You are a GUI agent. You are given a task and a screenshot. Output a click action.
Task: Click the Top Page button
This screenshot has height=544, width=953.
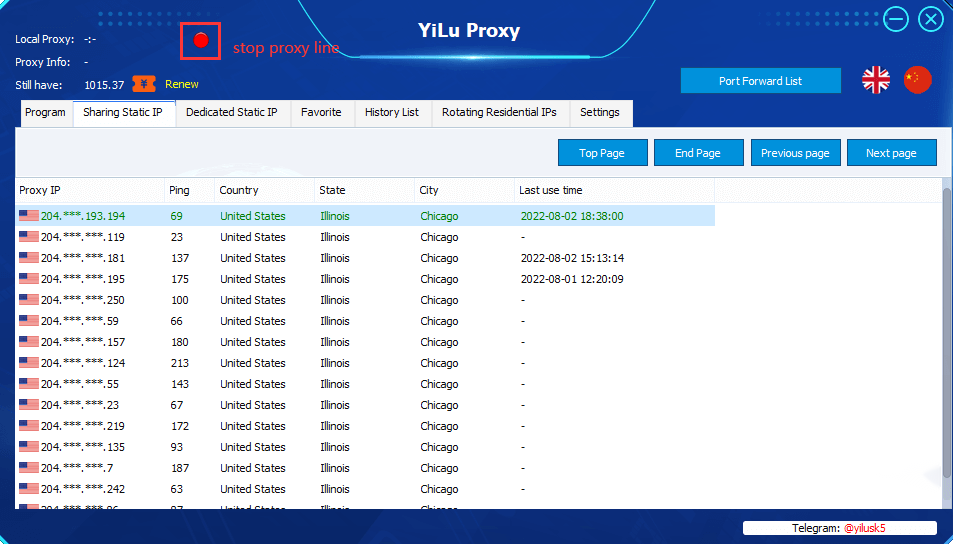602,153
